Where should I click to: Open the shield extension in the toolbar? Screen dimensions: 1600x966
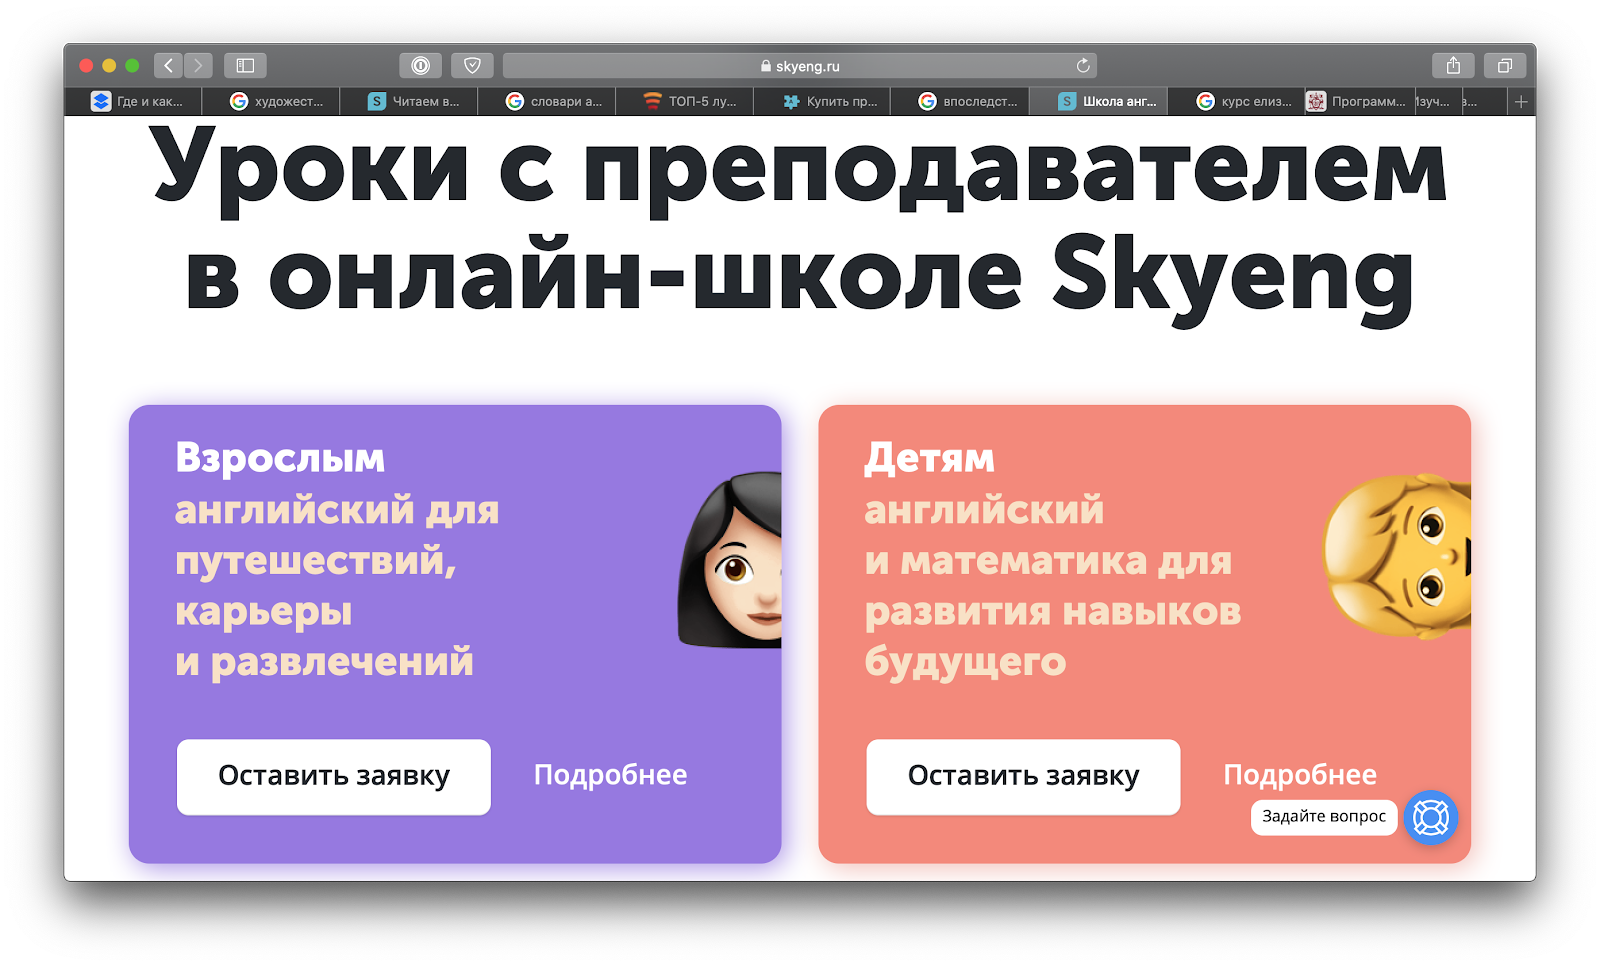(473, 65)
